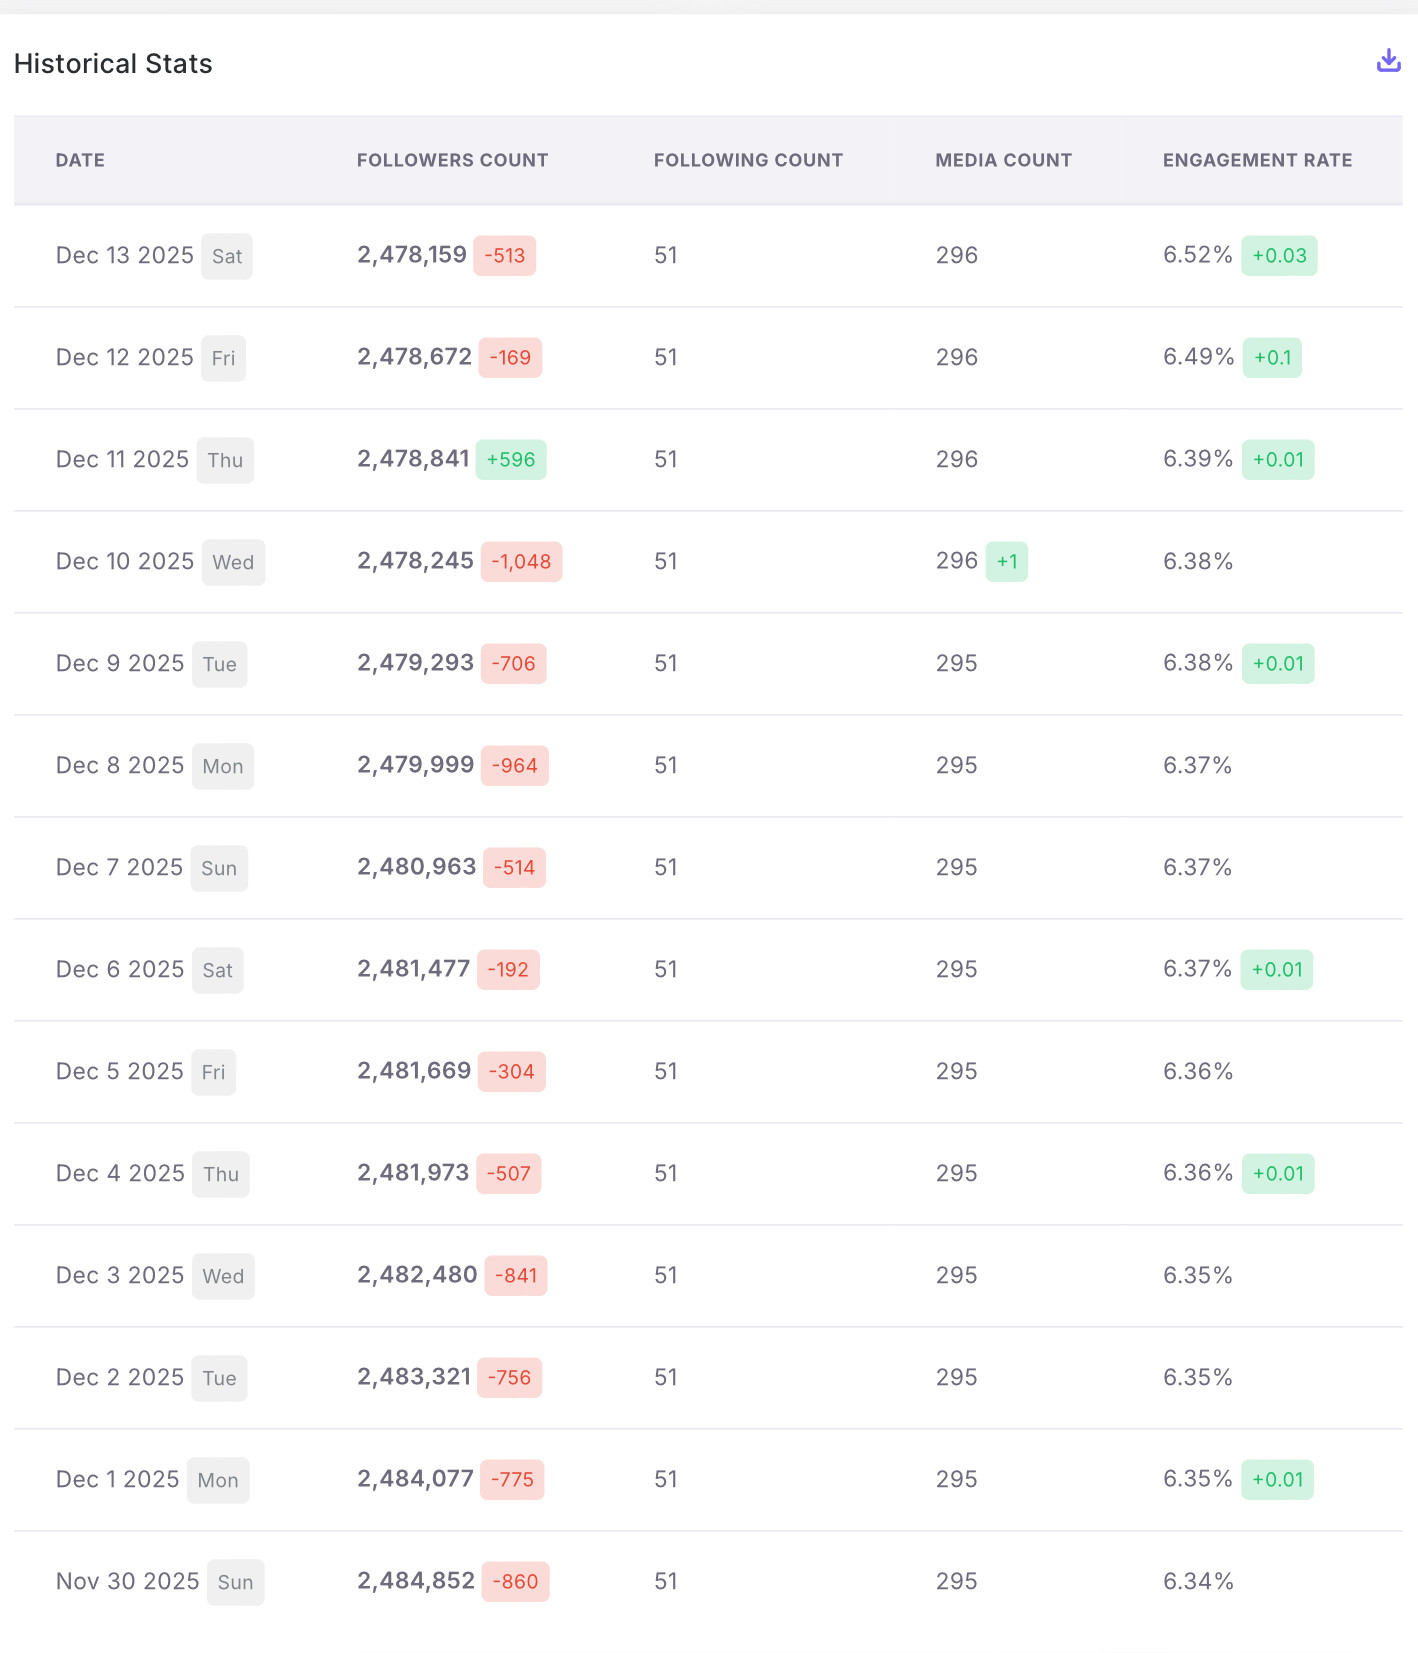Screen dimensions: 1418x1653
Task: Select the +0.1 engagement change badge
Action: (x=1272, y=357)
